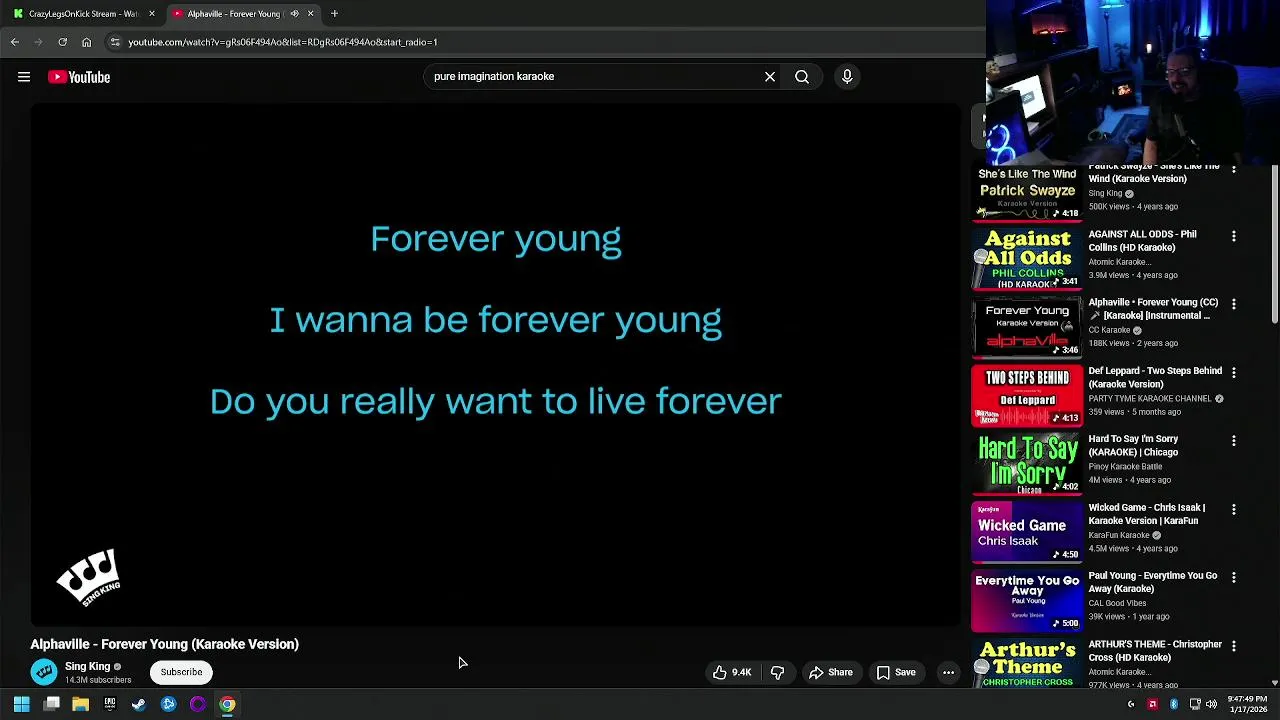Dislike the video with thumbs down
This screenshot has width=1280, height=720.
tap(777, 673)
